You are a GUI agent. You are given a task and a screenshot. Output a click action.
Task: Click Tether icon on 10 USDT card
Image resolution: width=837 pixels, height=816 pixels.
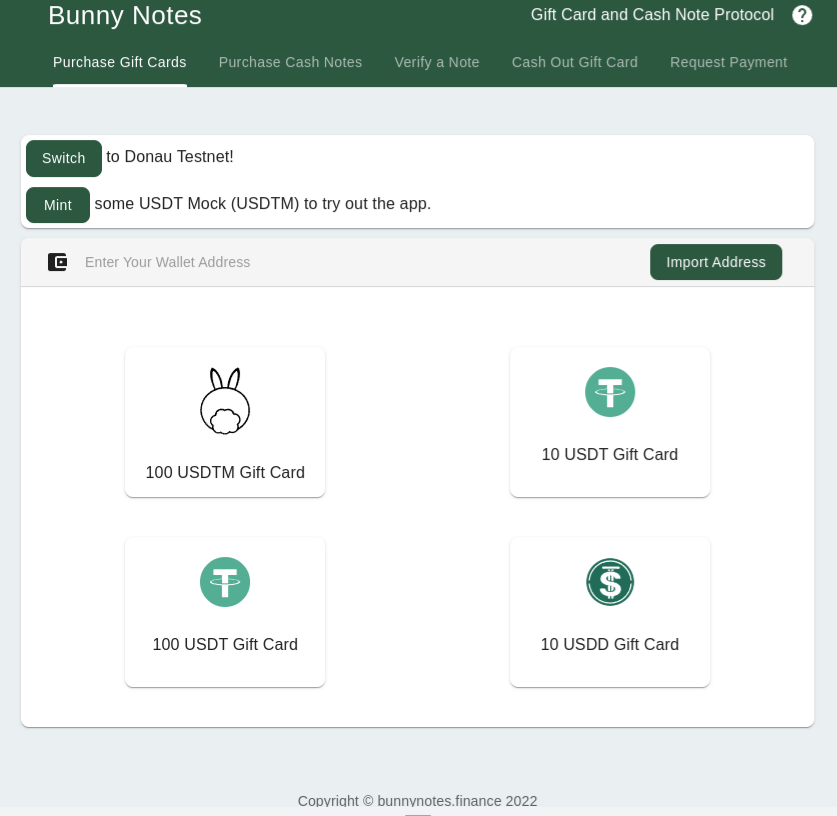tap(610, 392)
